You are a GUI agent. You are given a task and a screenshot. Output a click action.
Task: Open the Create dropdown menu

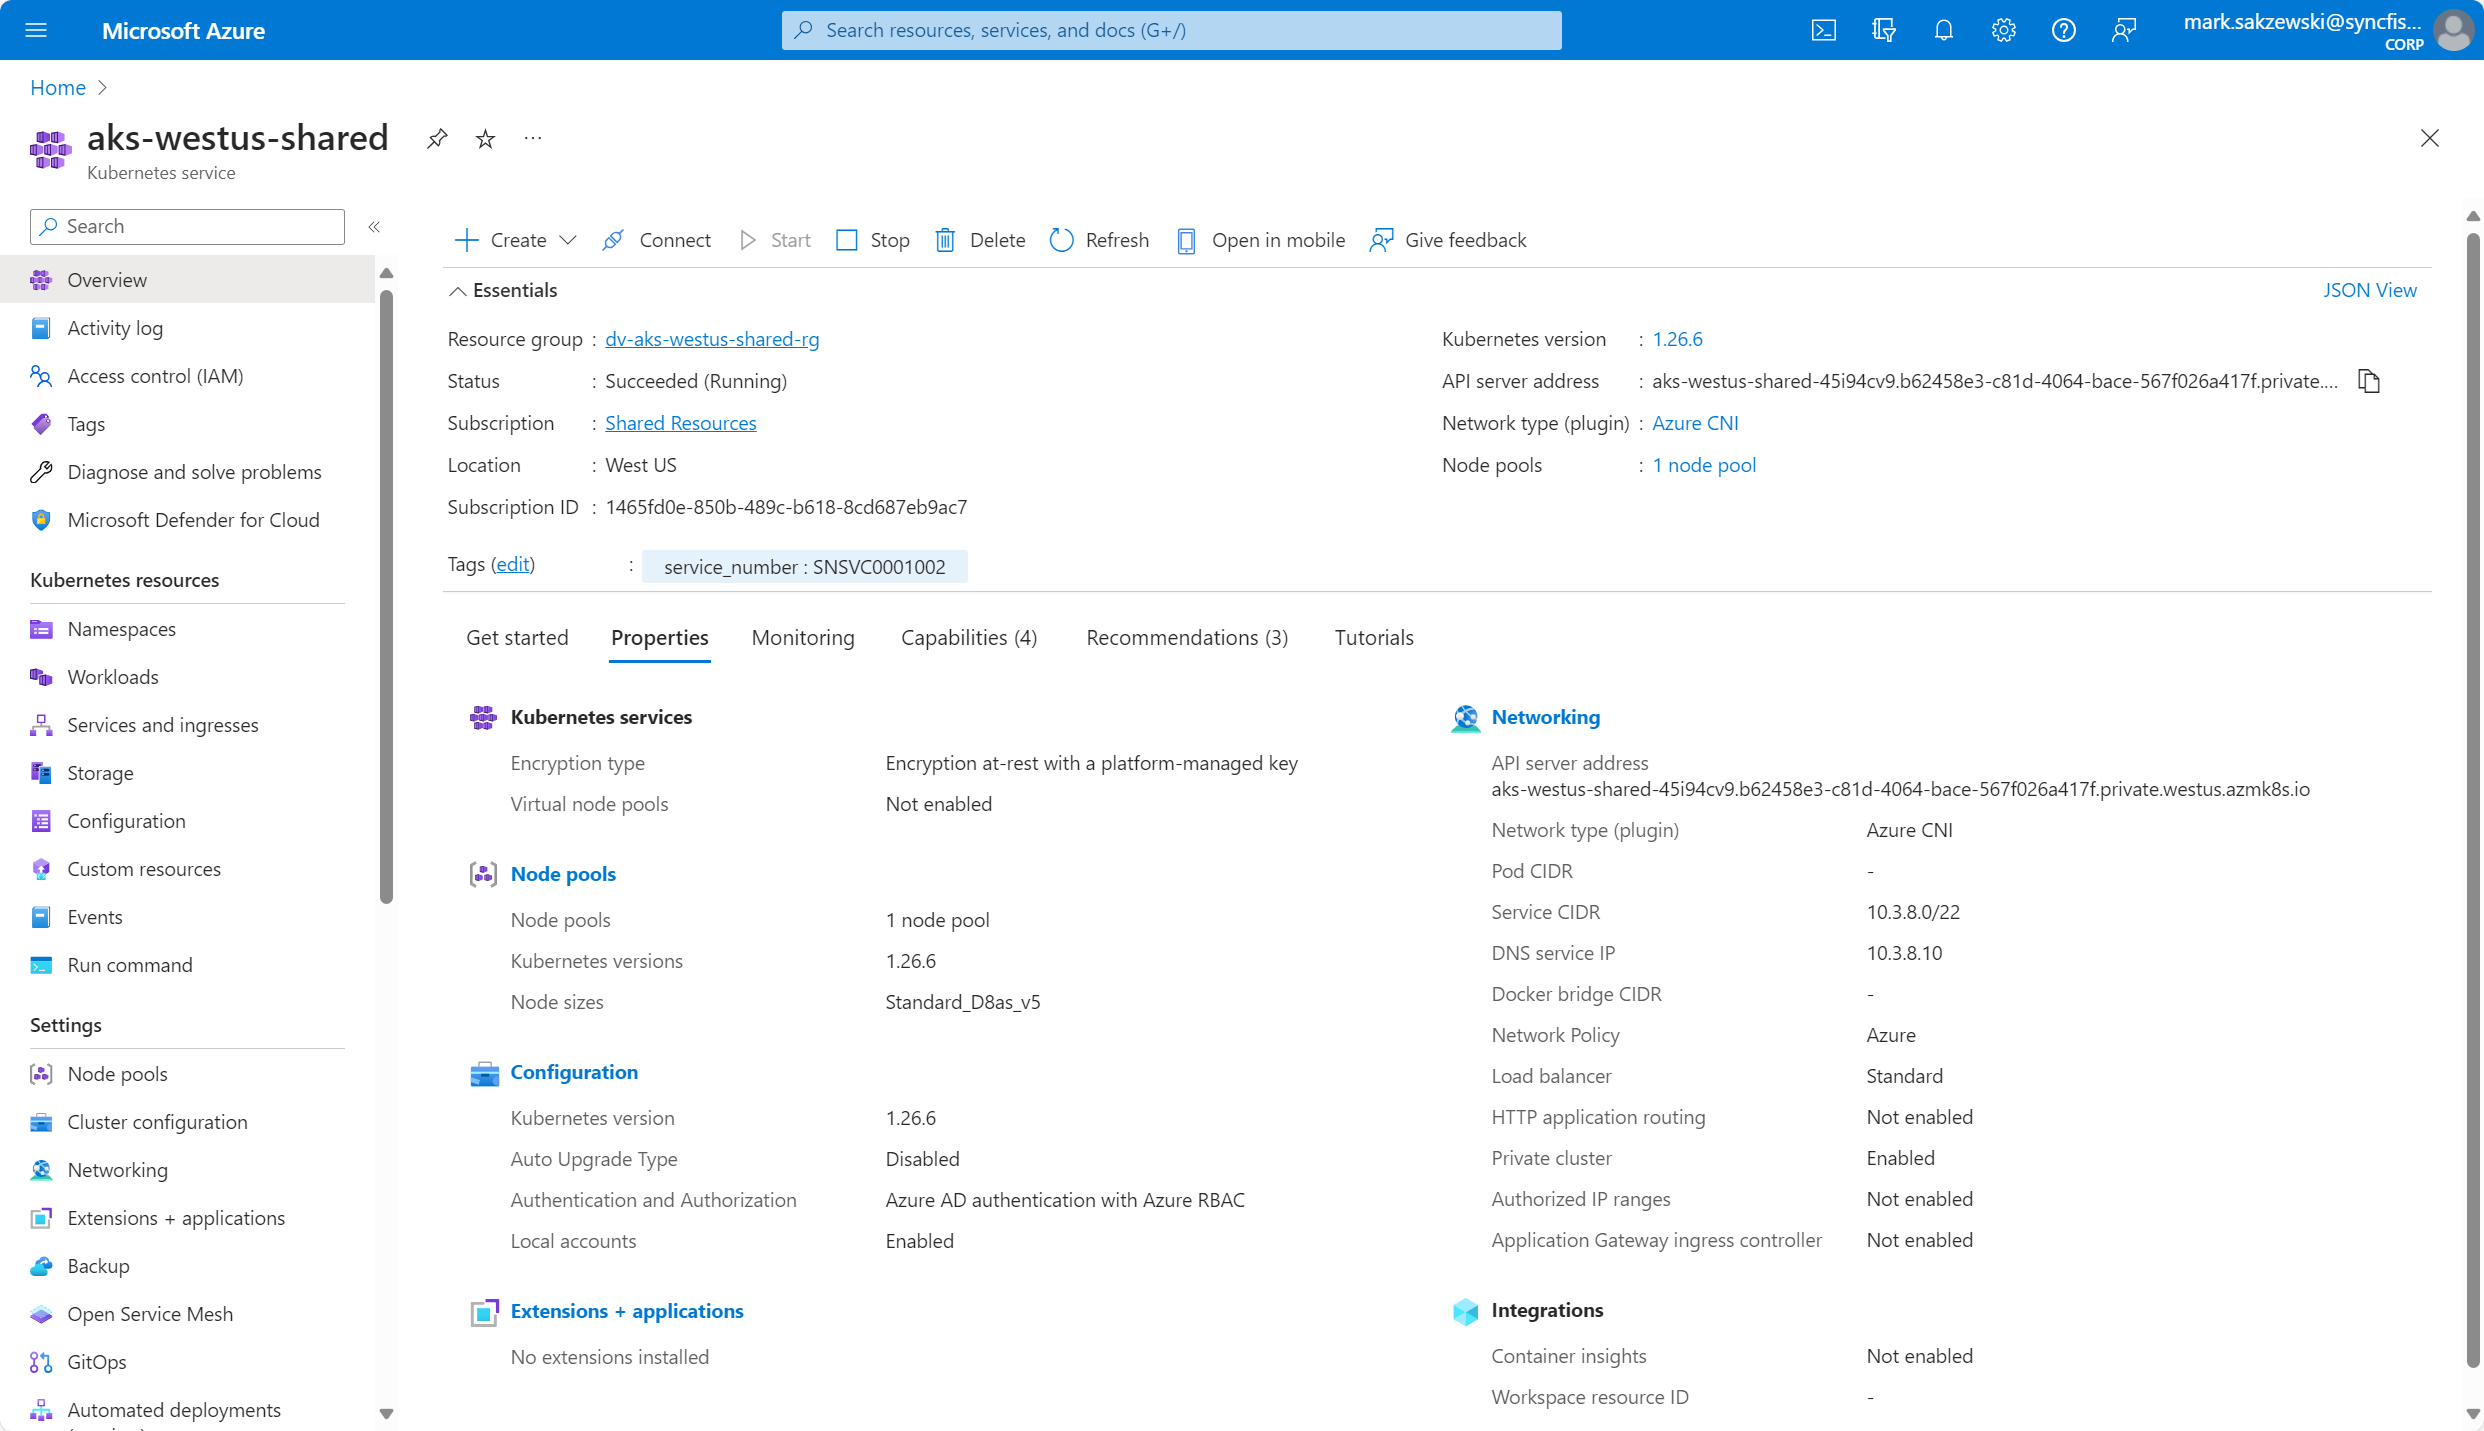click(x=516, y=240)
